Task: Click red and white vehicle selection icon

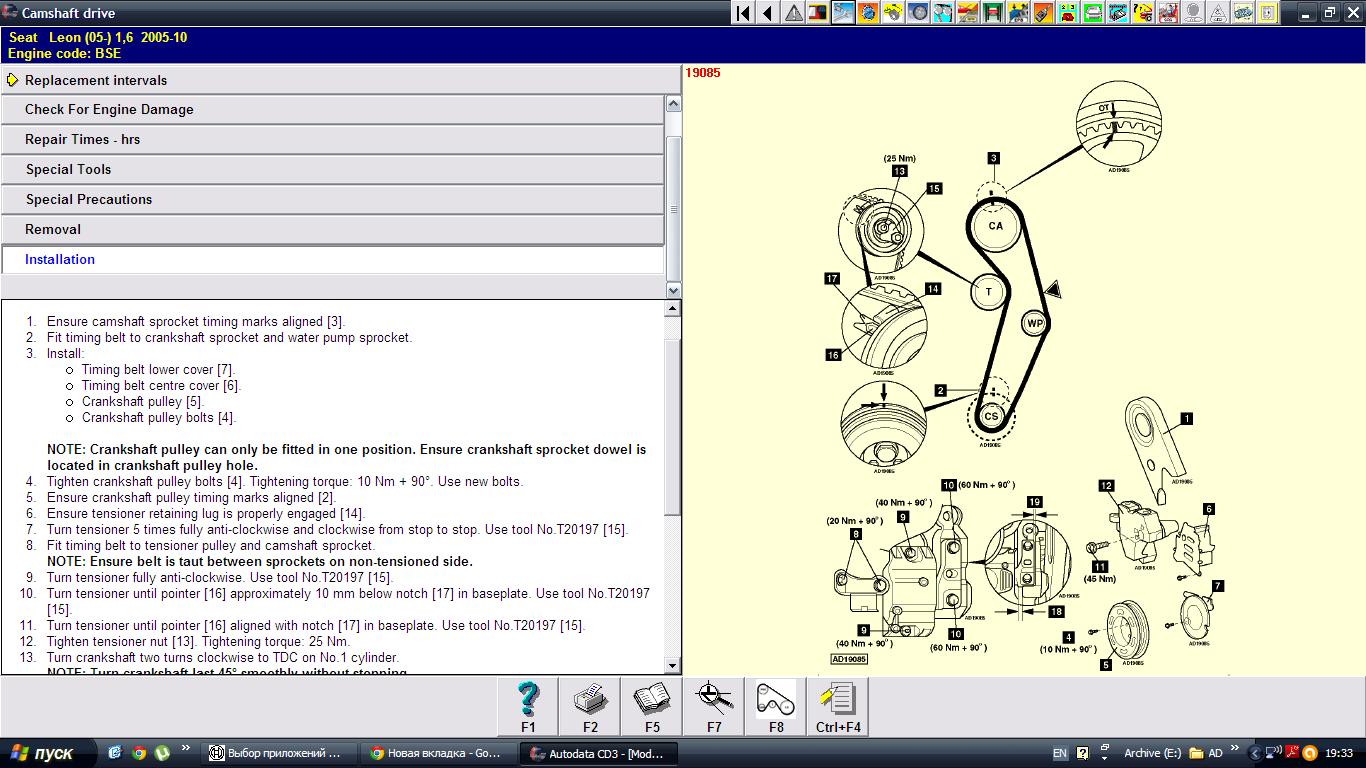Action: pyautogui.click(x=818, y=13)
